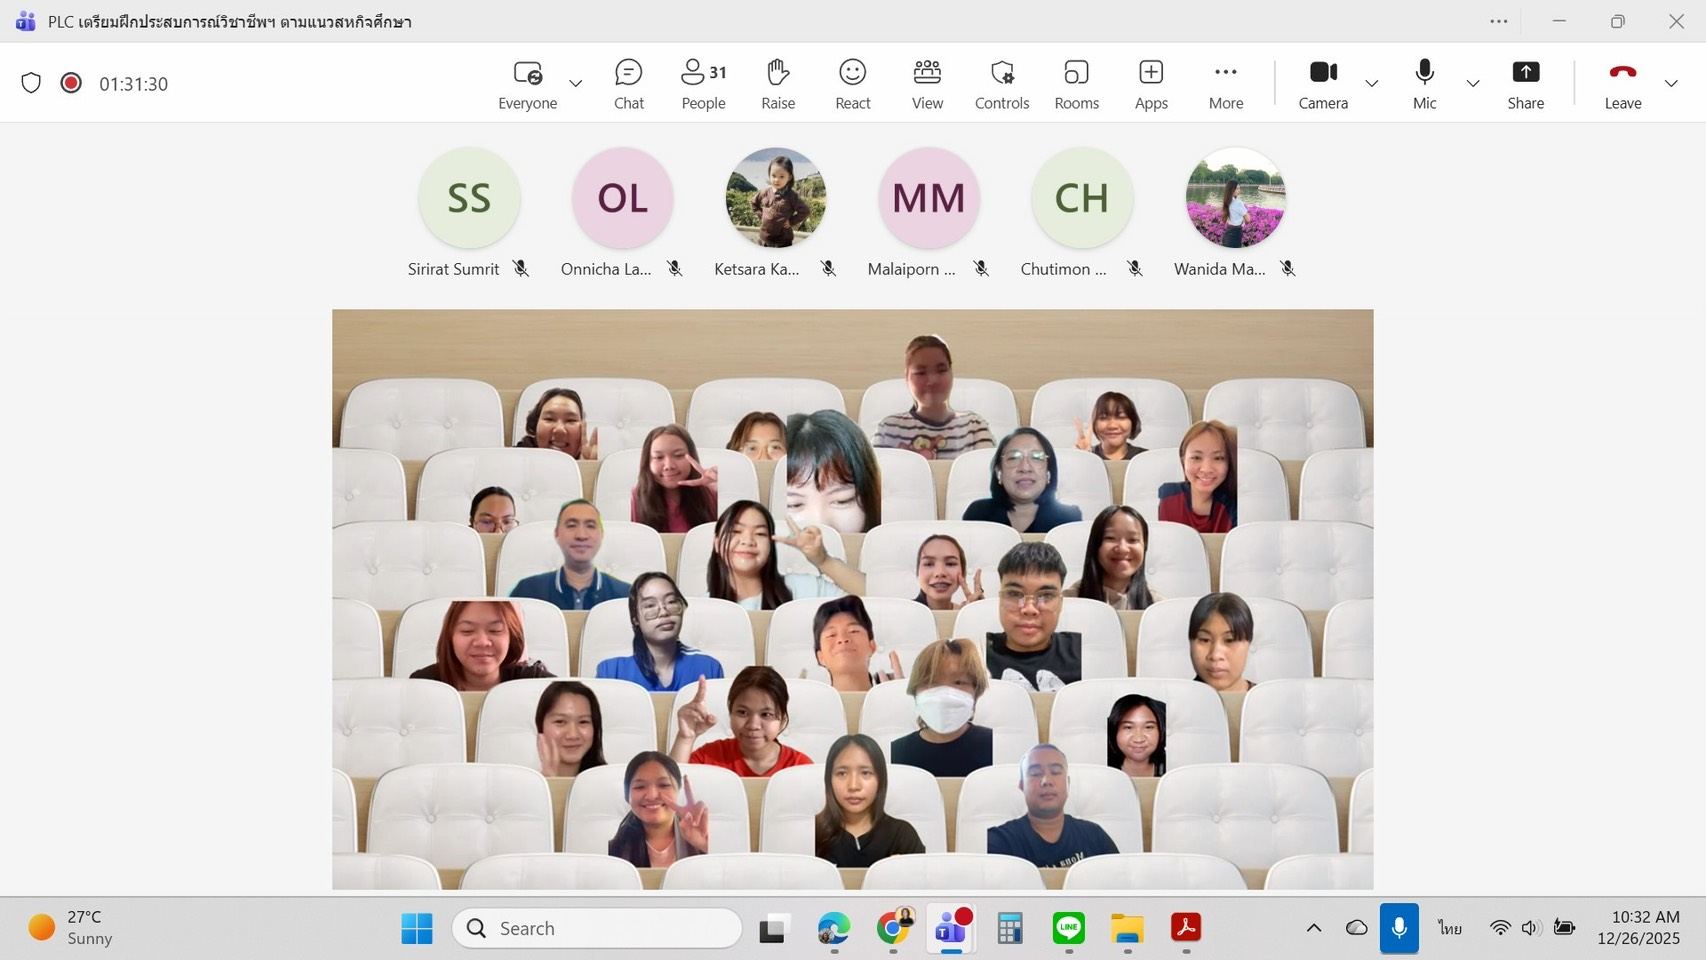
Task: Open the View layout options
Action: (x=927, y=84)
